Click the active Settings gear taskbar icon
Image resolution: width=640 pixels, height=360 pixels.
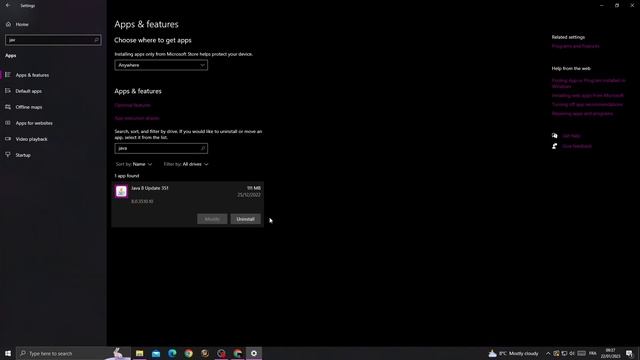(x=254, y=353)
